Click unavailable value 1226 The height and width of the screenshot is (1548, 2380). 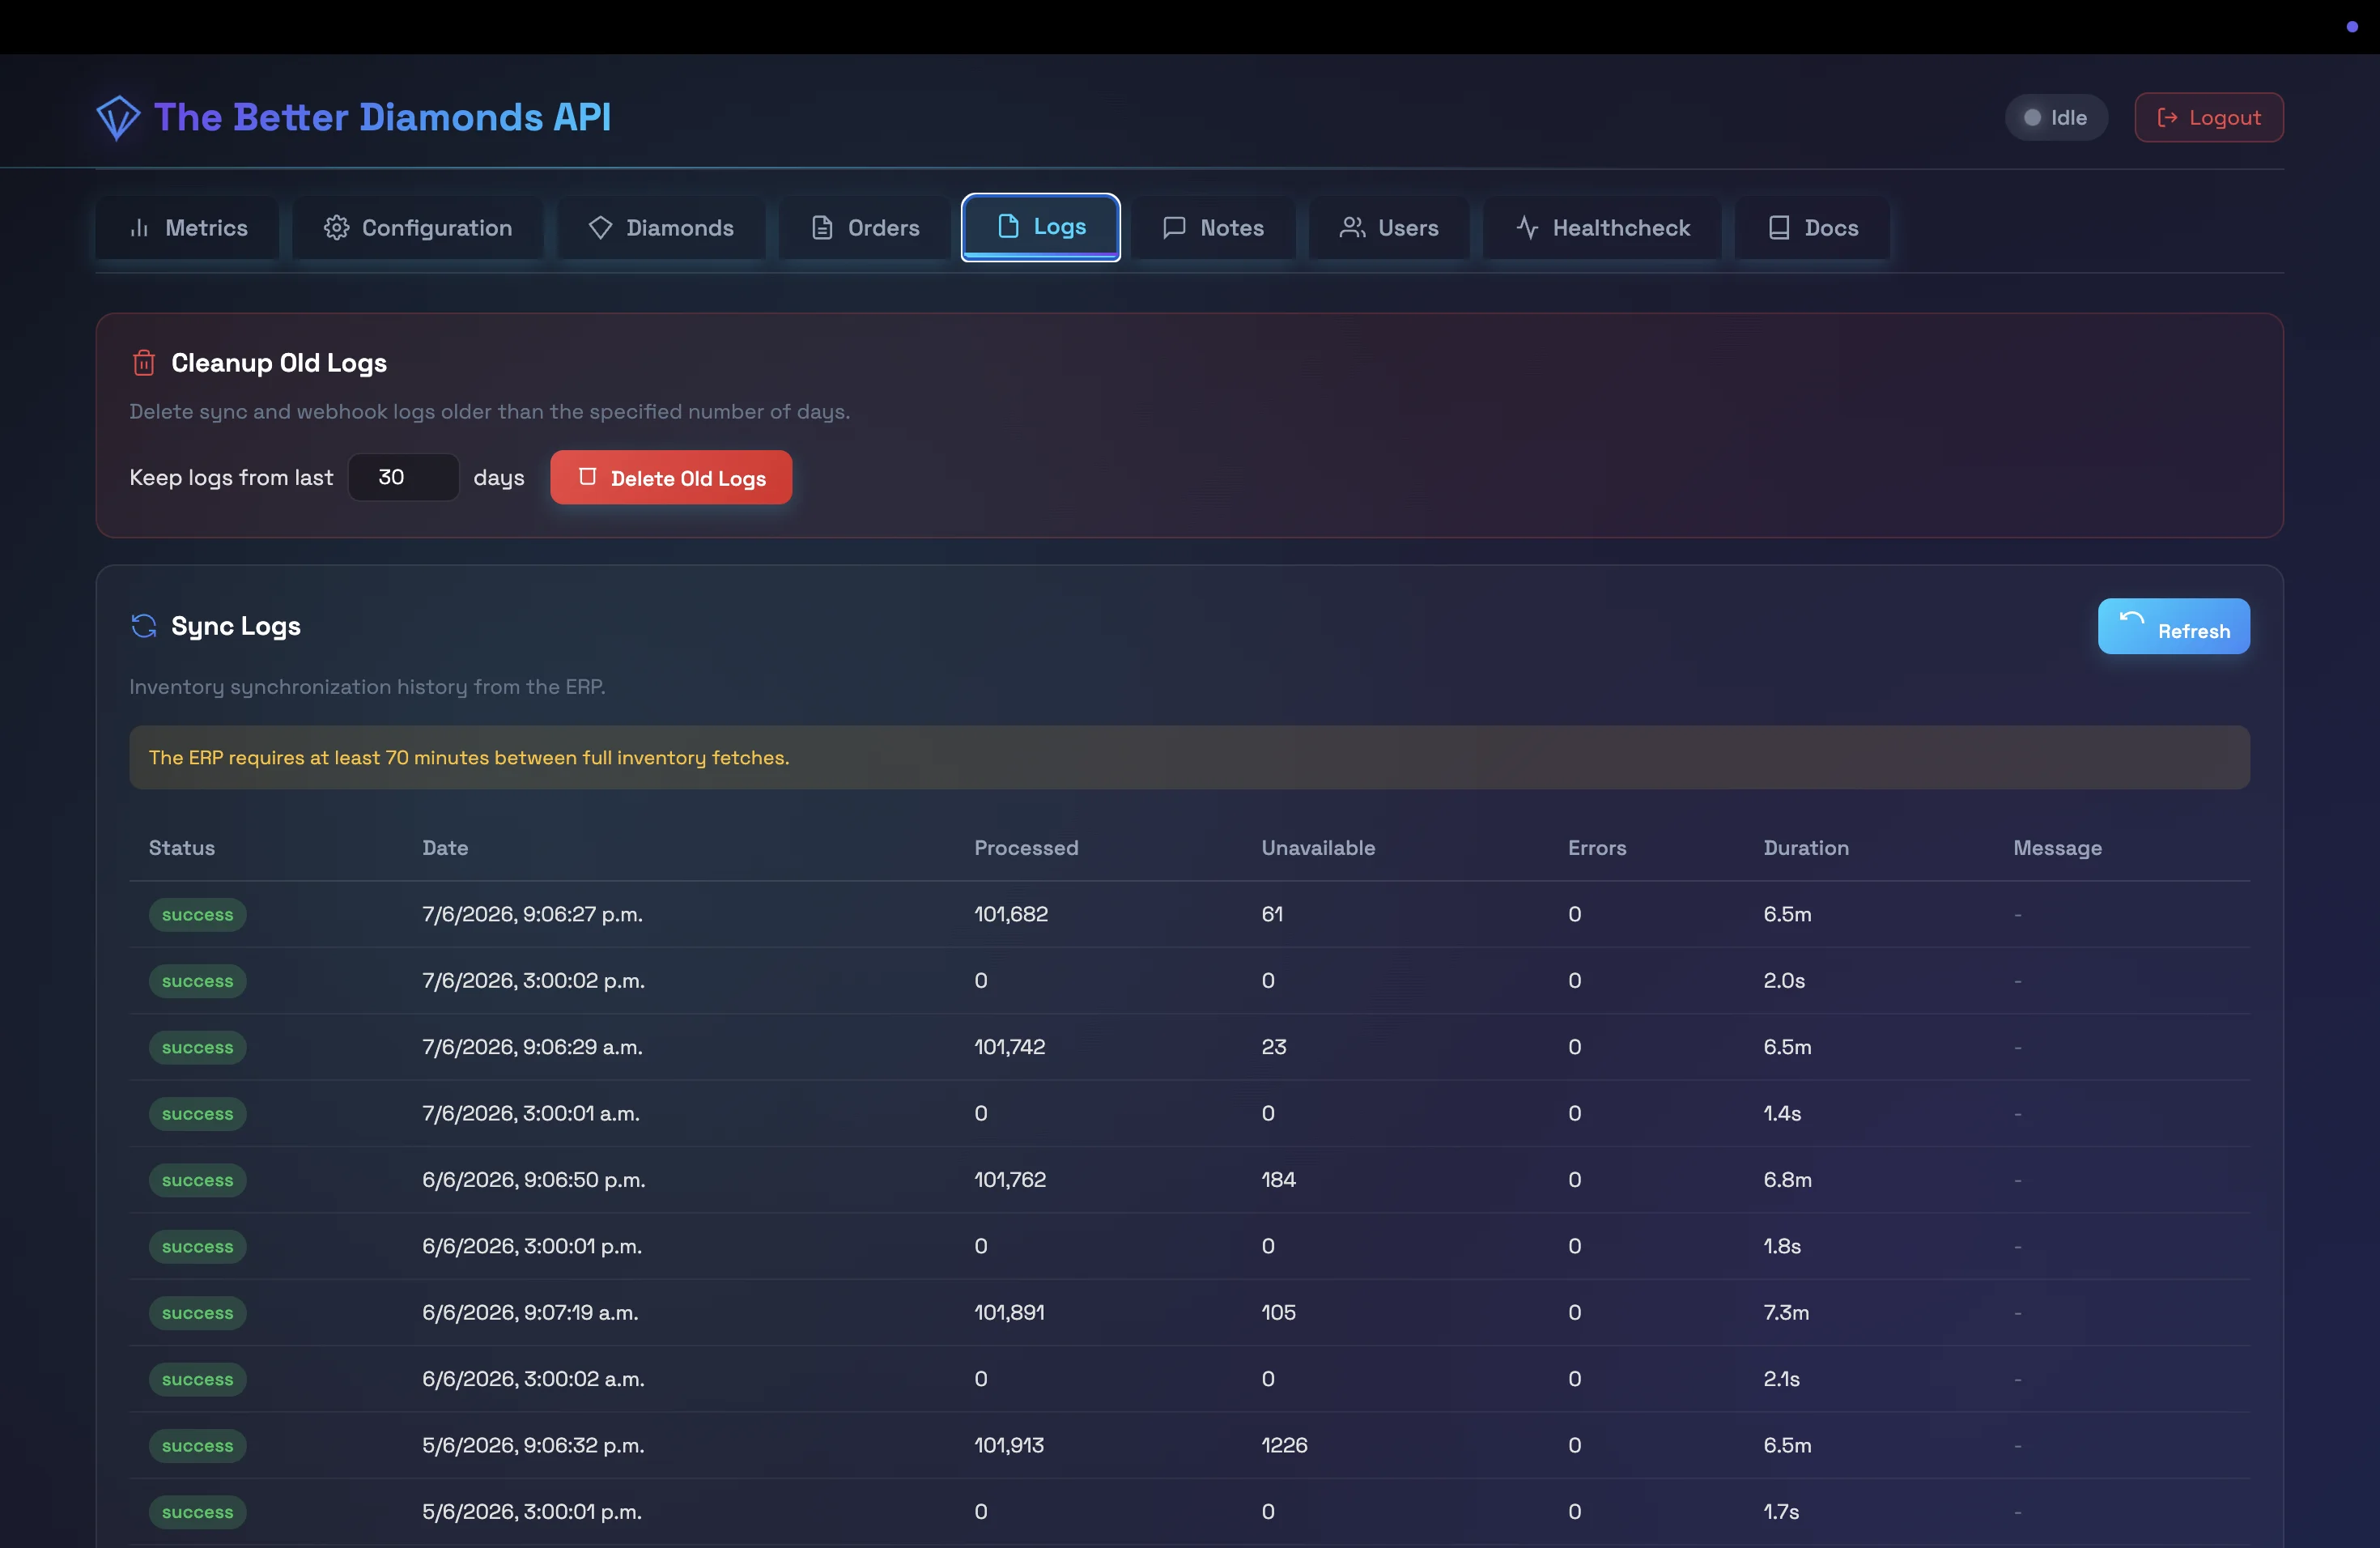click(x=1284, y=1446)
